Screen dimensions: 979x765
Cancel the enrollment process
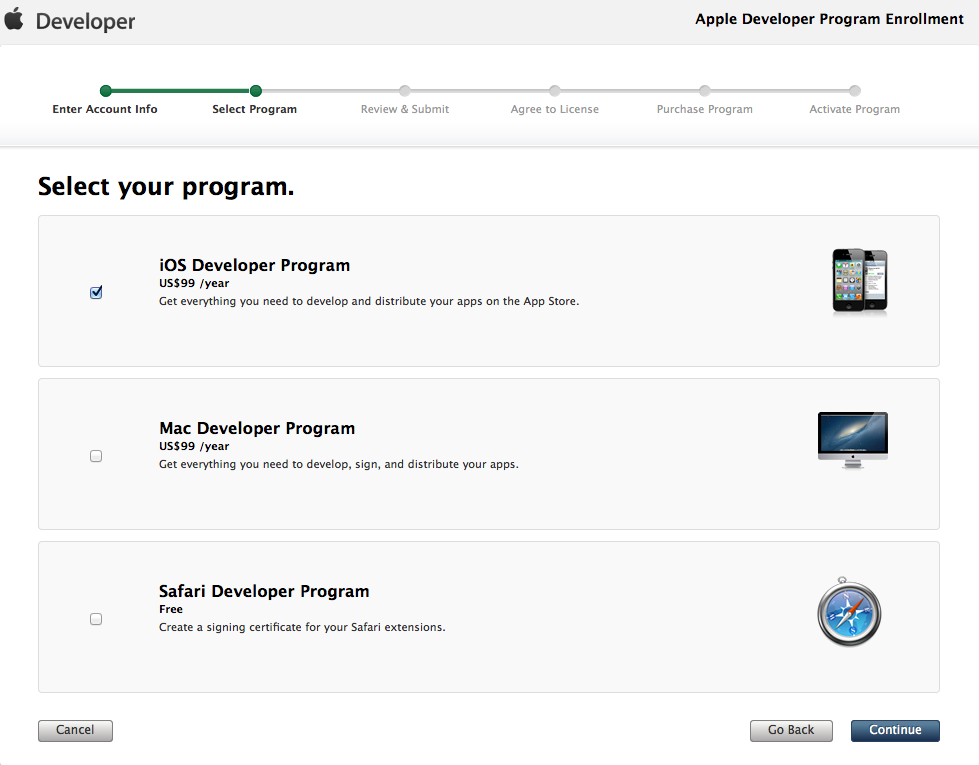point(75,730)
